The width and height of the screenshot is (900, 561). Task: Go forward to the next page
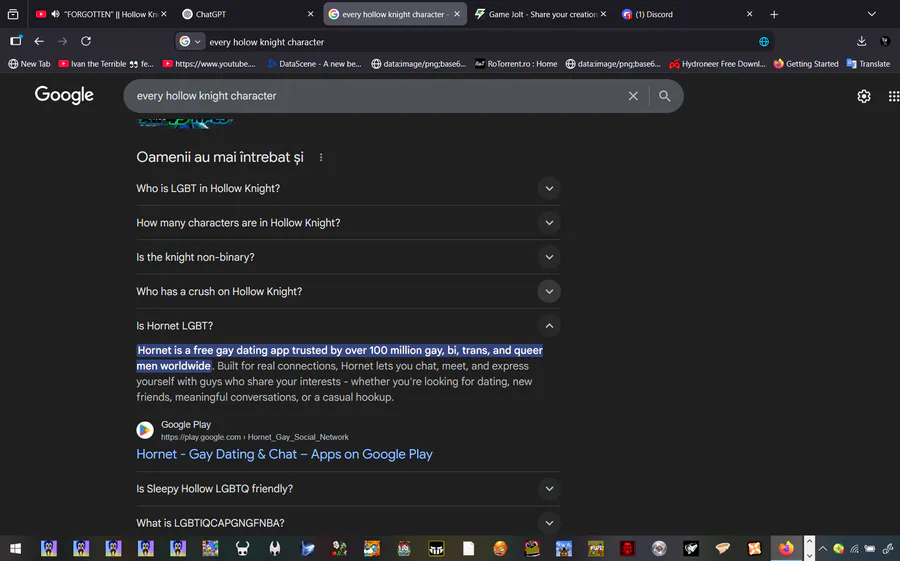point(62,41)
